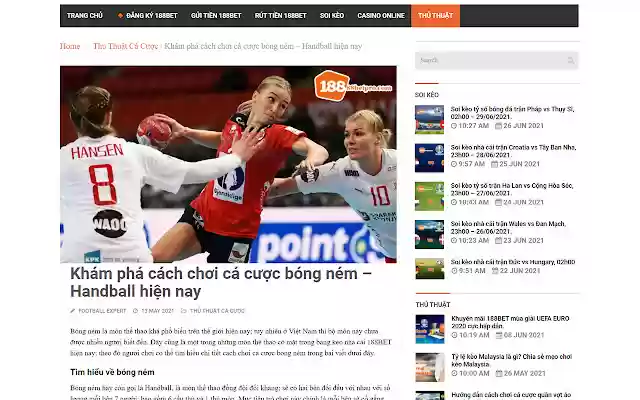Open the Đức vs Hungary article

[513, 262]
